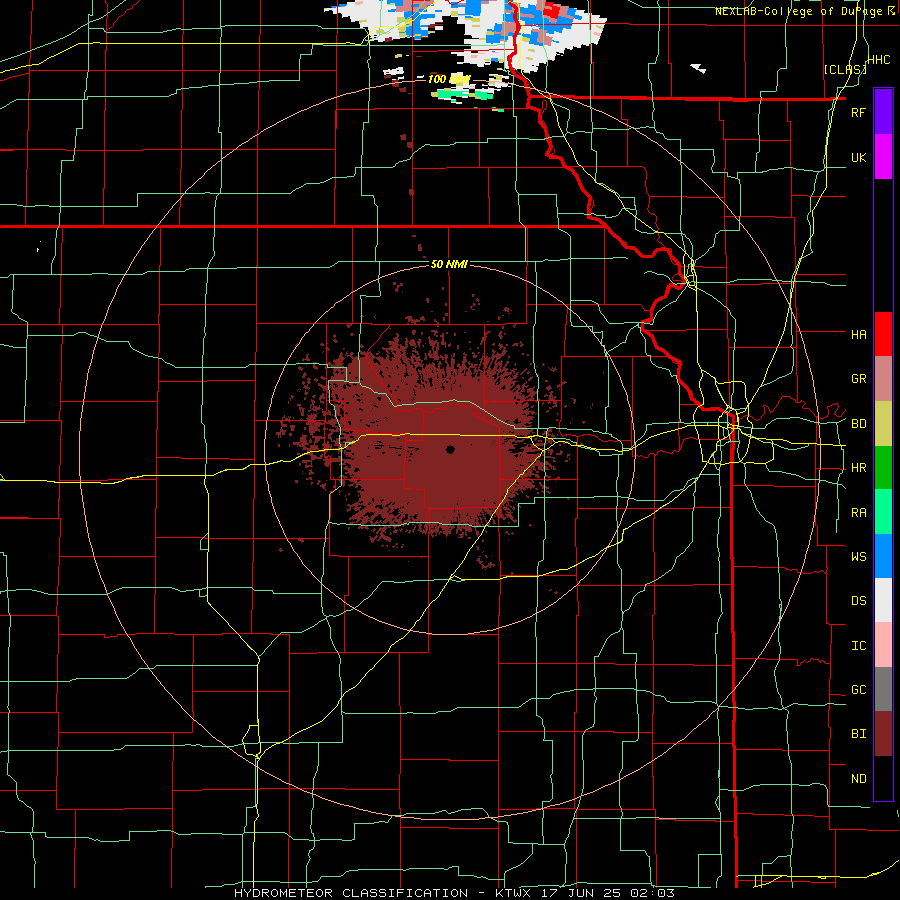Click the RA legend label text
Image resolution: width=900 pixels, height=900 pixels.
(x=859, y=512)
